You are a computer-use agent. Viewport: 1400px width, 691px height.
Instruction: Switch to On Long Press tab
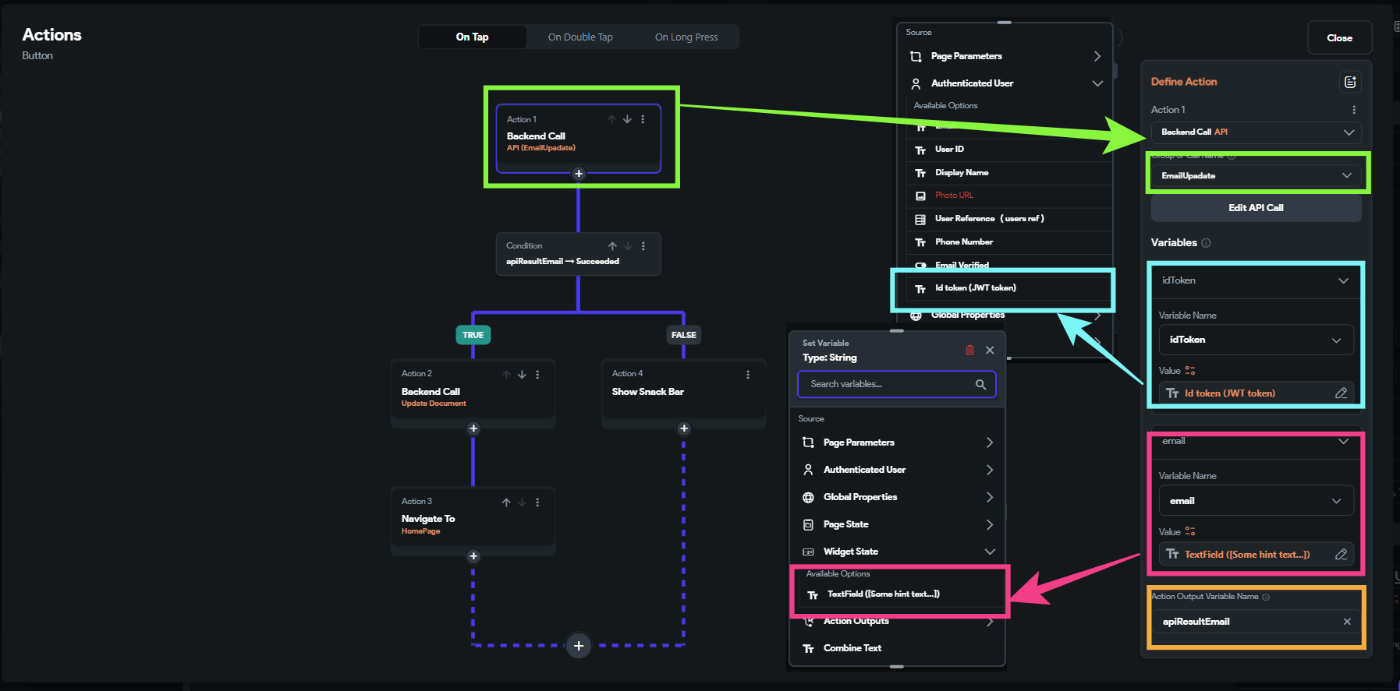[x=686, y=37]
